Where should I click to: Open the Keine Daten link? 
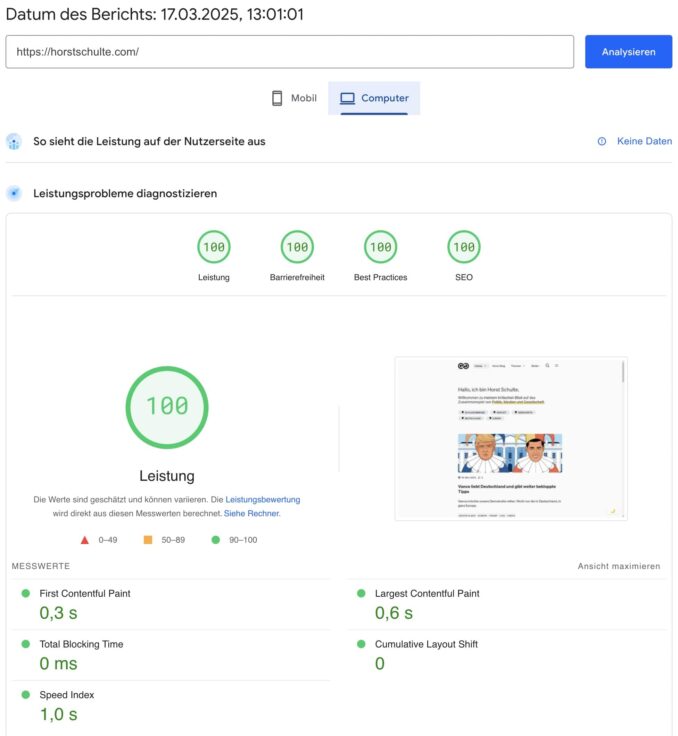(644, 141)
